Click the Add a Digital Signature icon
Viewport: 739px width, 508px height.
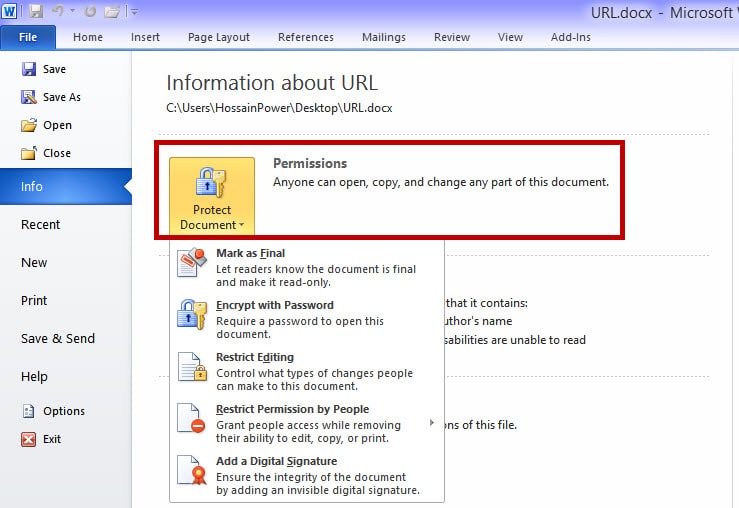point(191,470)
